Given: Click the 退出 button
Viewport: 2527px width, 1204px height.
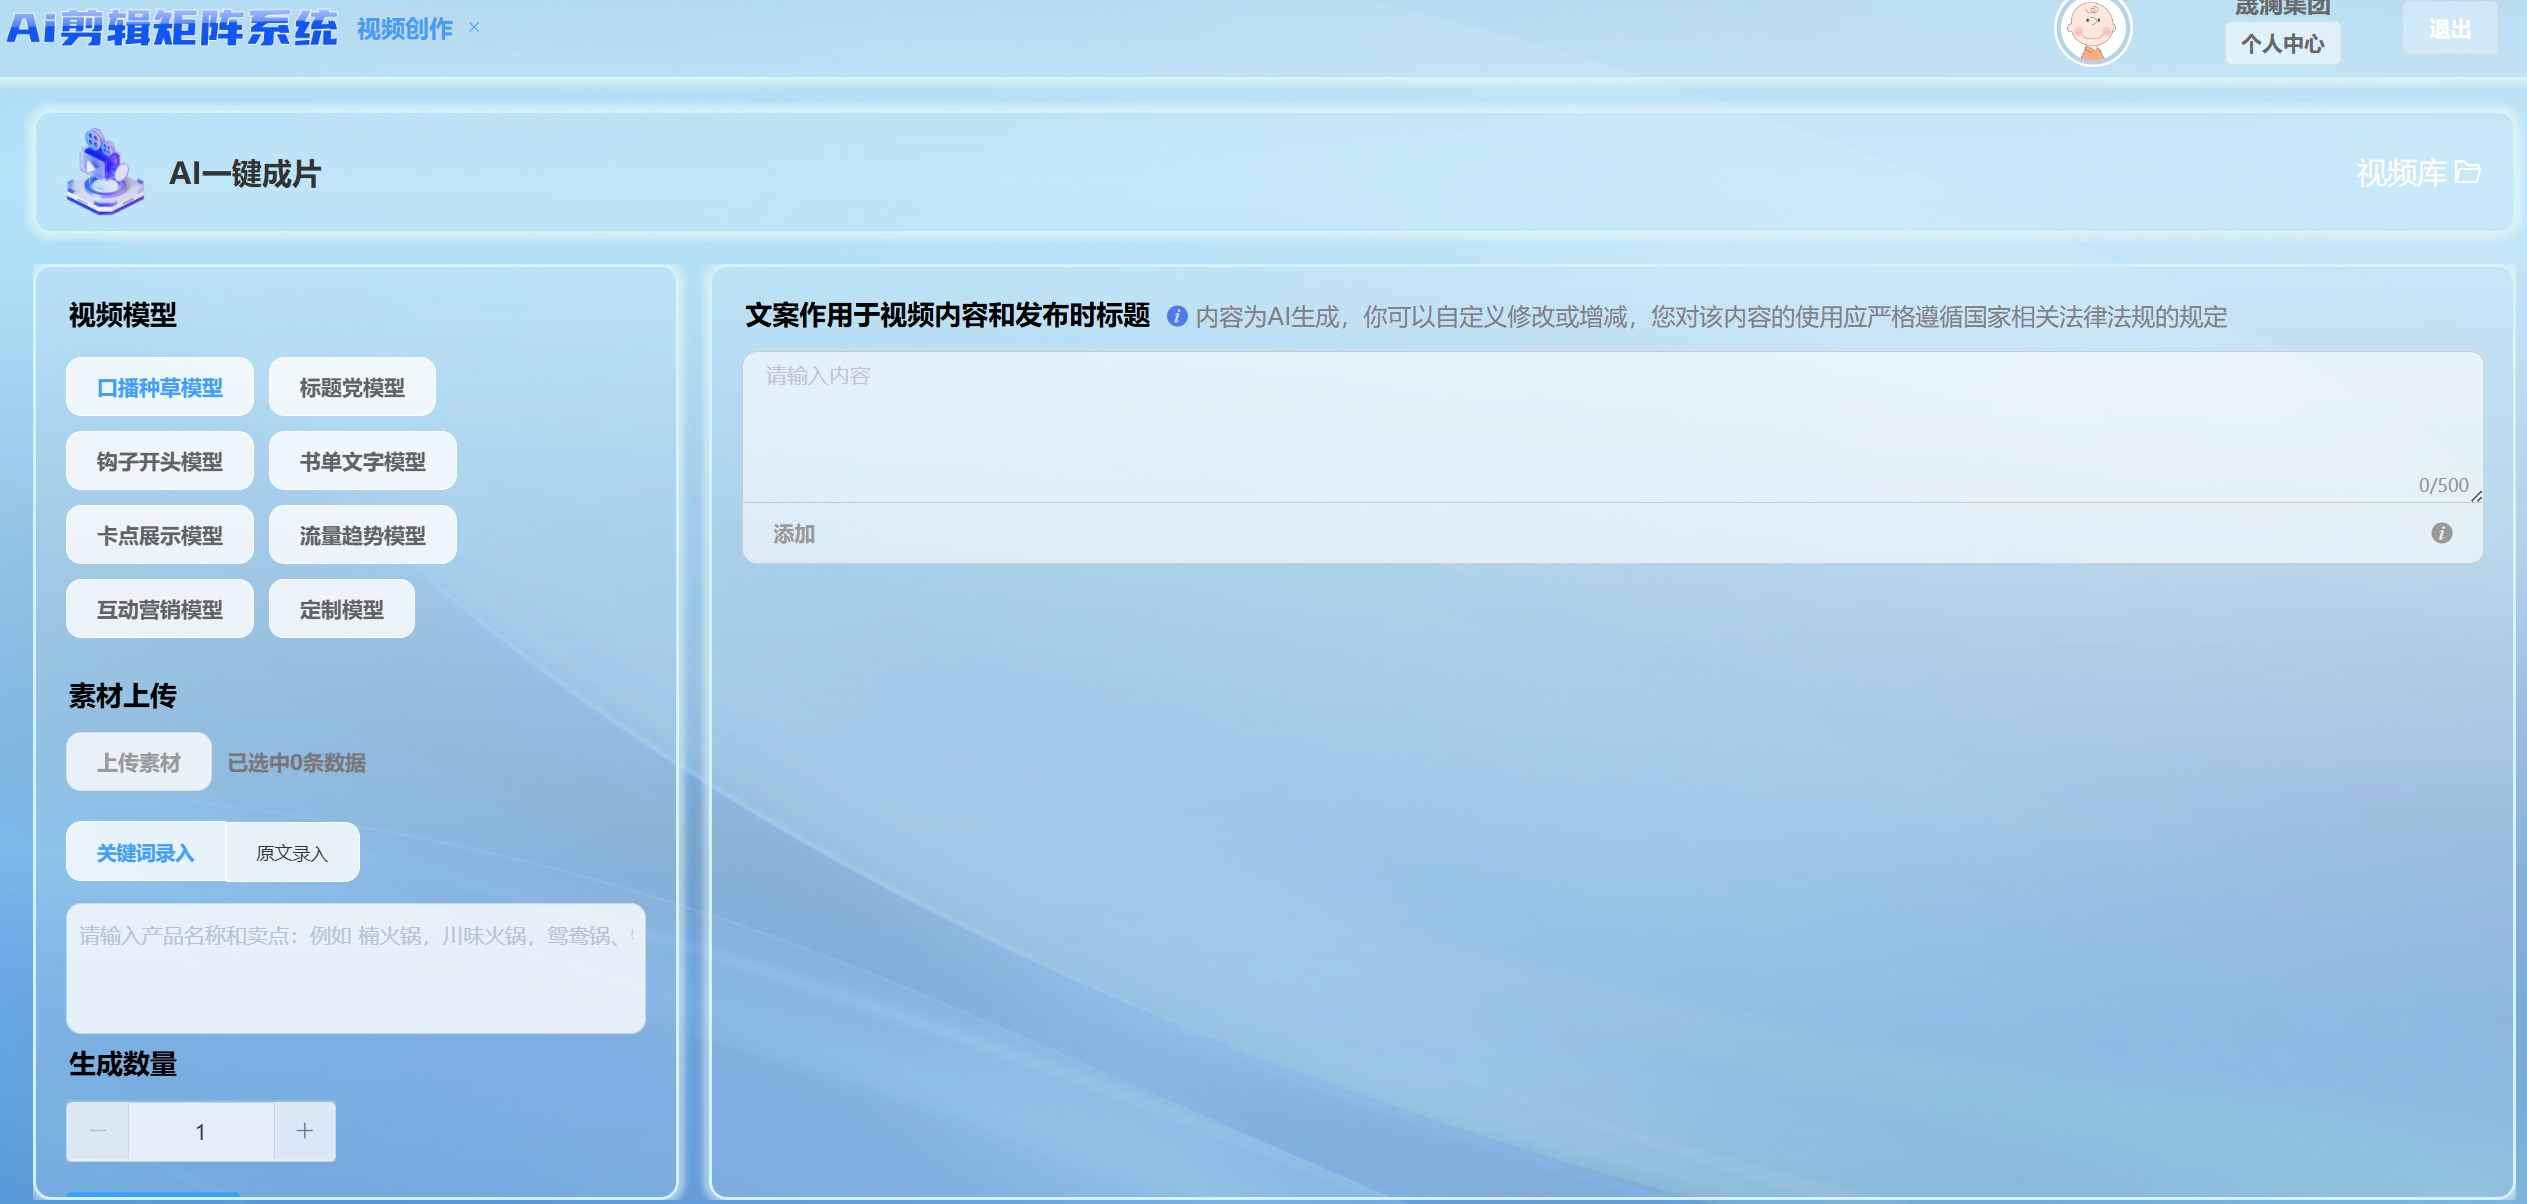Looking at the screenshot, I should [x=2449, y=29].
